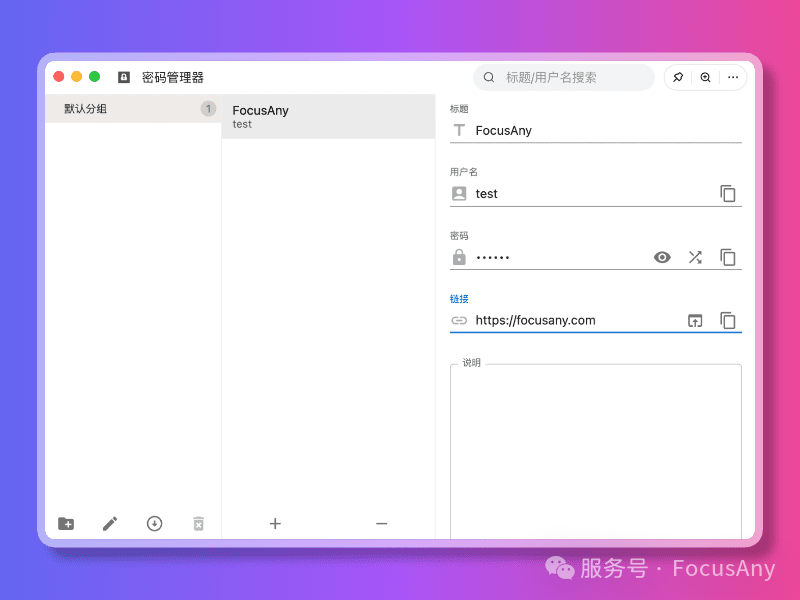Image resolution: width=800 pixels, height=600 pixels.
Task: Copy the username to clipboard
Action: (x=728, y=194)
